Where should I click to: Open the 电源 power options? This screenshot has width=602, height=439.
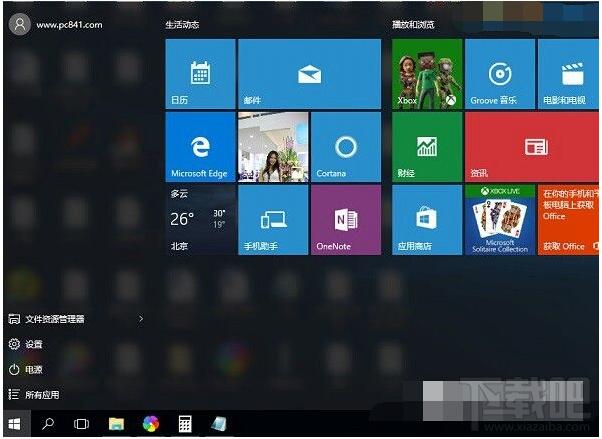(x=34, y=369)
